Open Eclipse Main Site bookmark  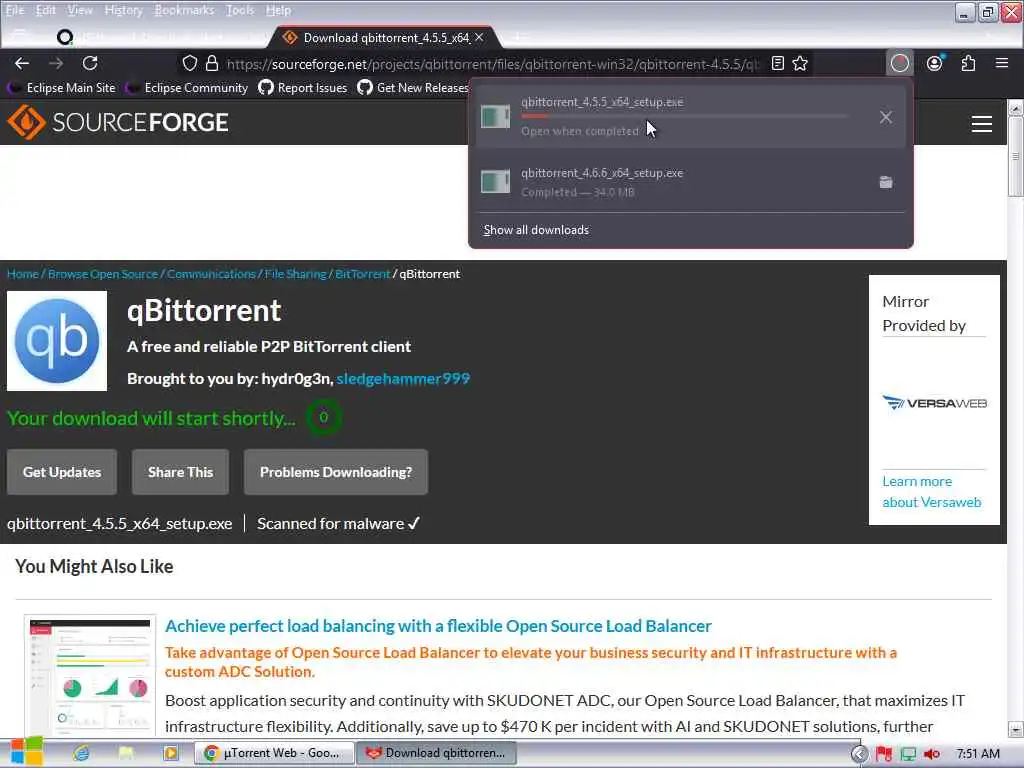[x=61, y=88]
